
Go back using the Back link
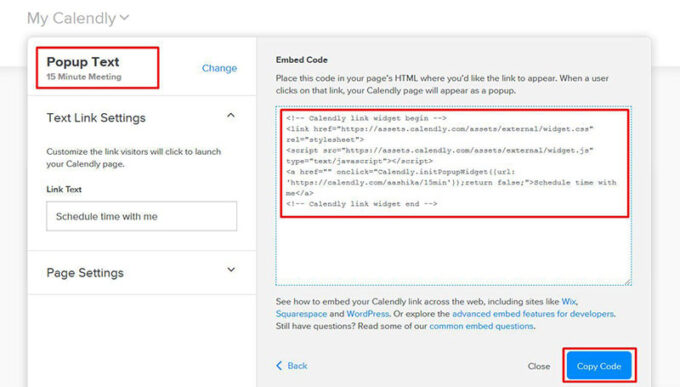291,366
